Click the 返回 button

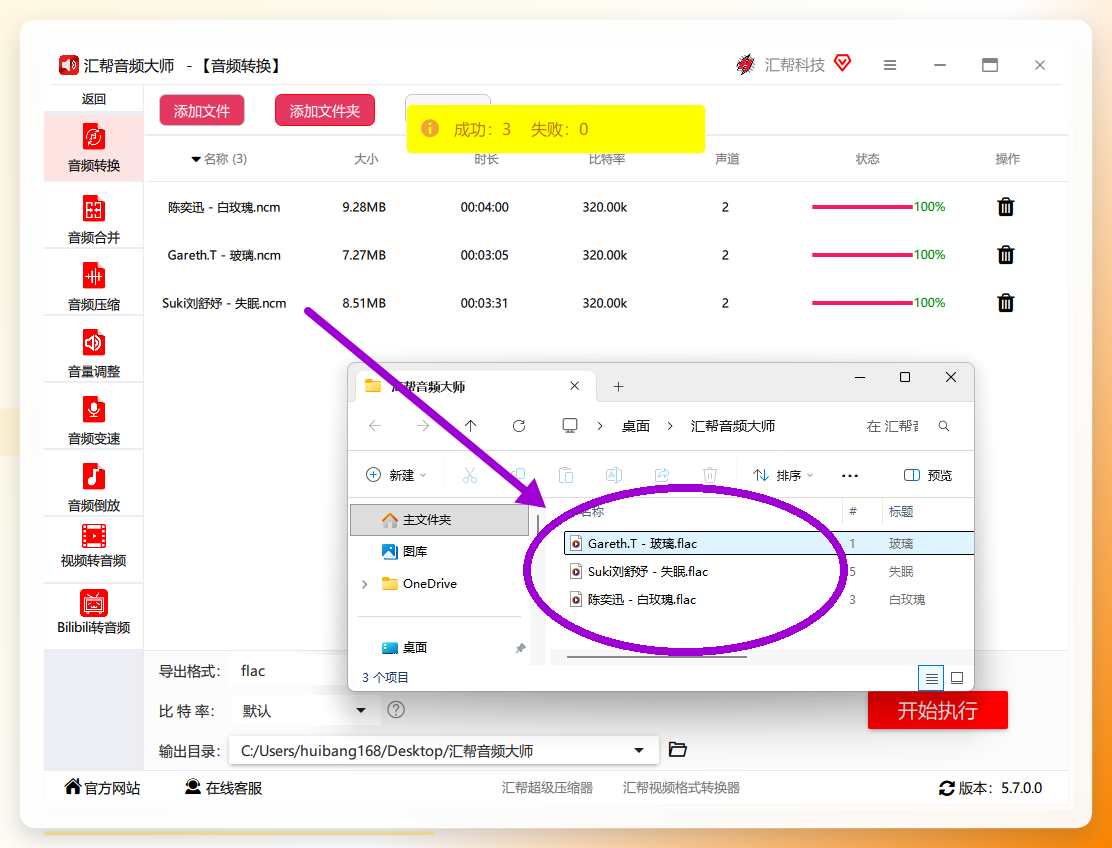pos(94,99)
